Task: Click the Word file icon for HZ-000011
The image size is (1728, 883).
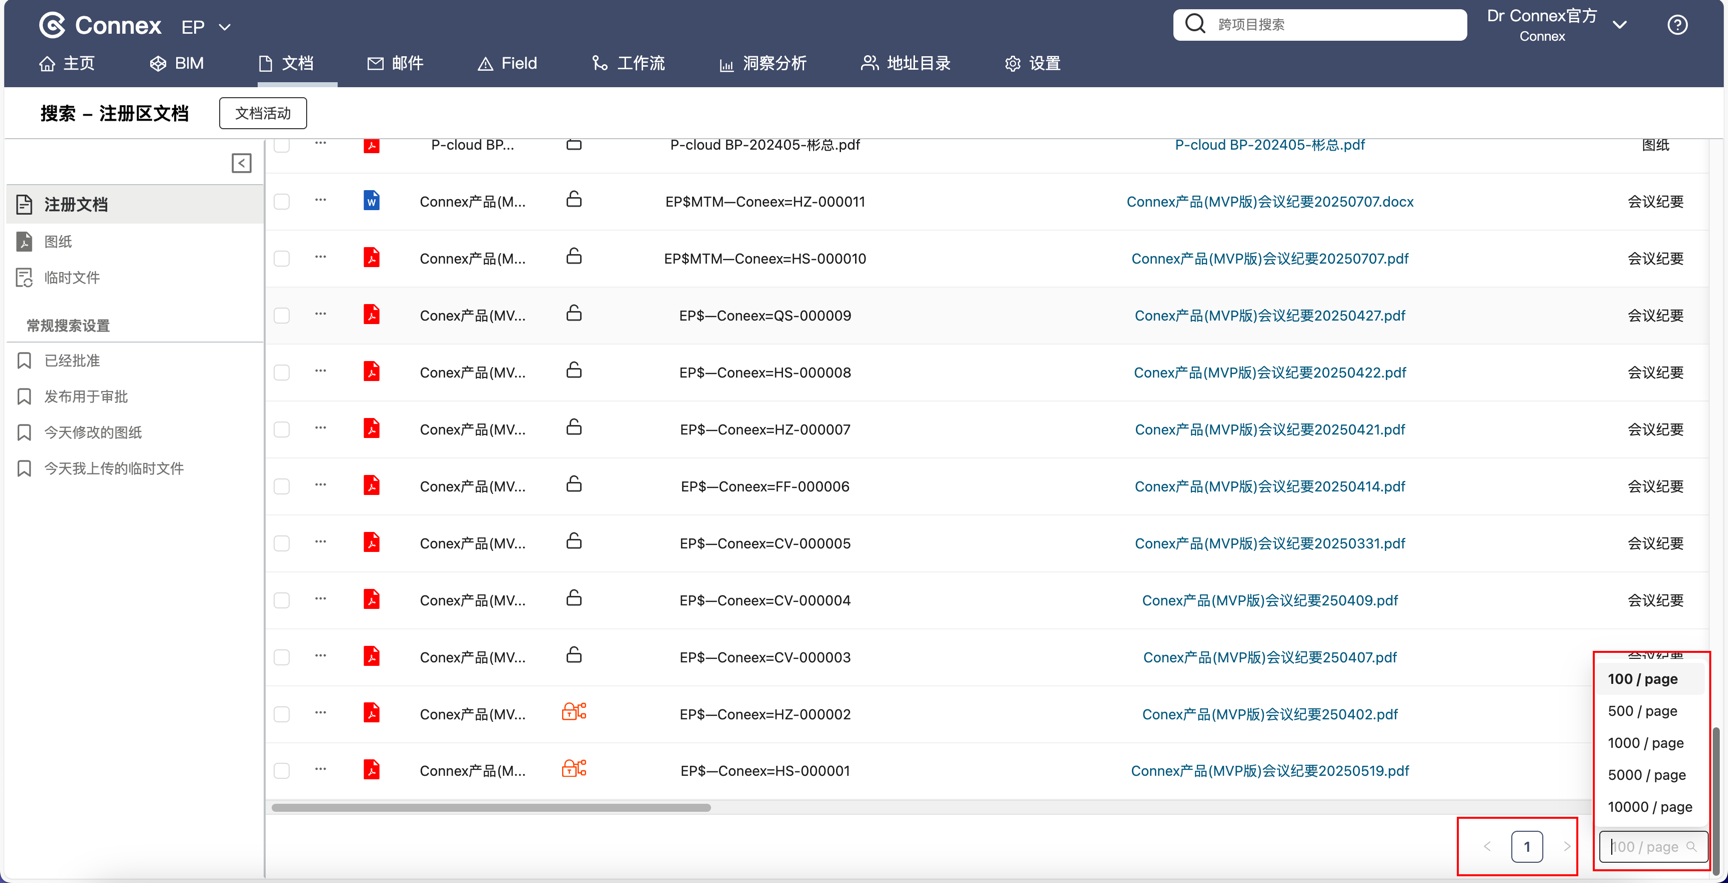Action: click(371, 201)
